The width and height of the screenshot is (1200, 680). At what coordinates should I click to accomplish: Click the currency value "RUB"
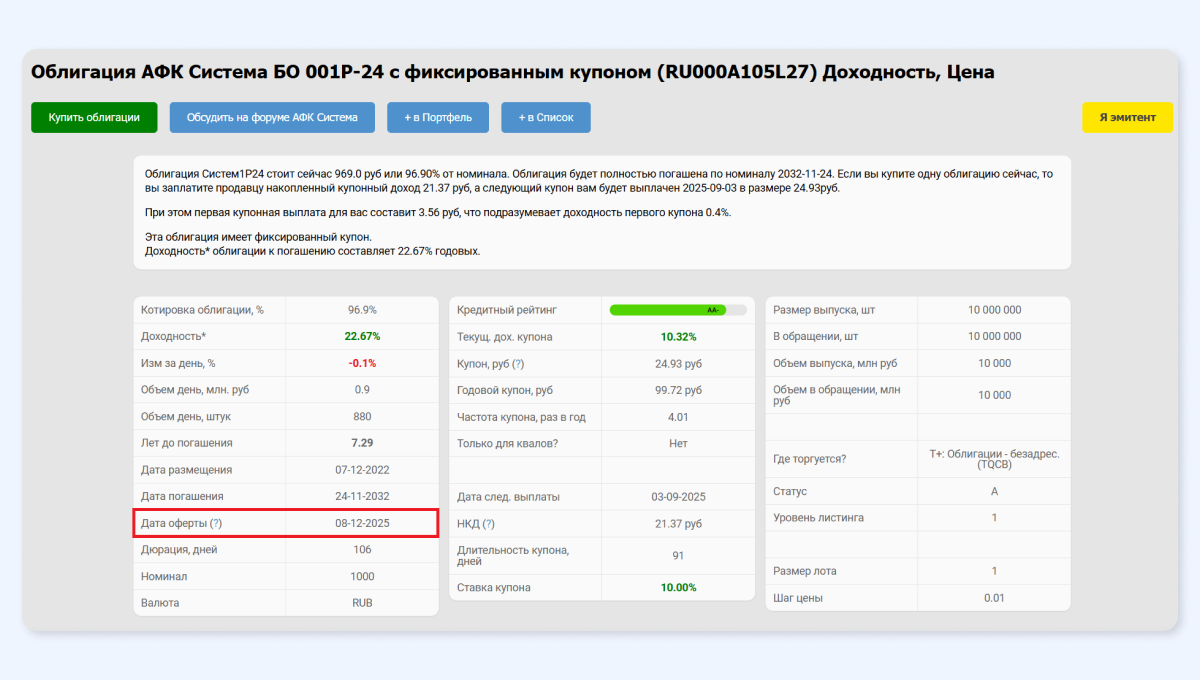click(362, 603)
